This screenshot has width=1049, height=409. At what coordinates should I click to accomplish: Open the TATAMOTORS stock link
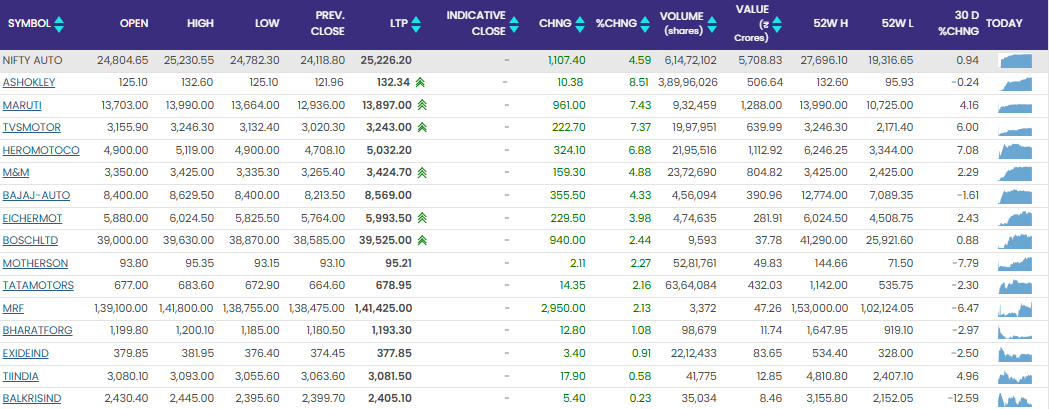coord(38,286)
